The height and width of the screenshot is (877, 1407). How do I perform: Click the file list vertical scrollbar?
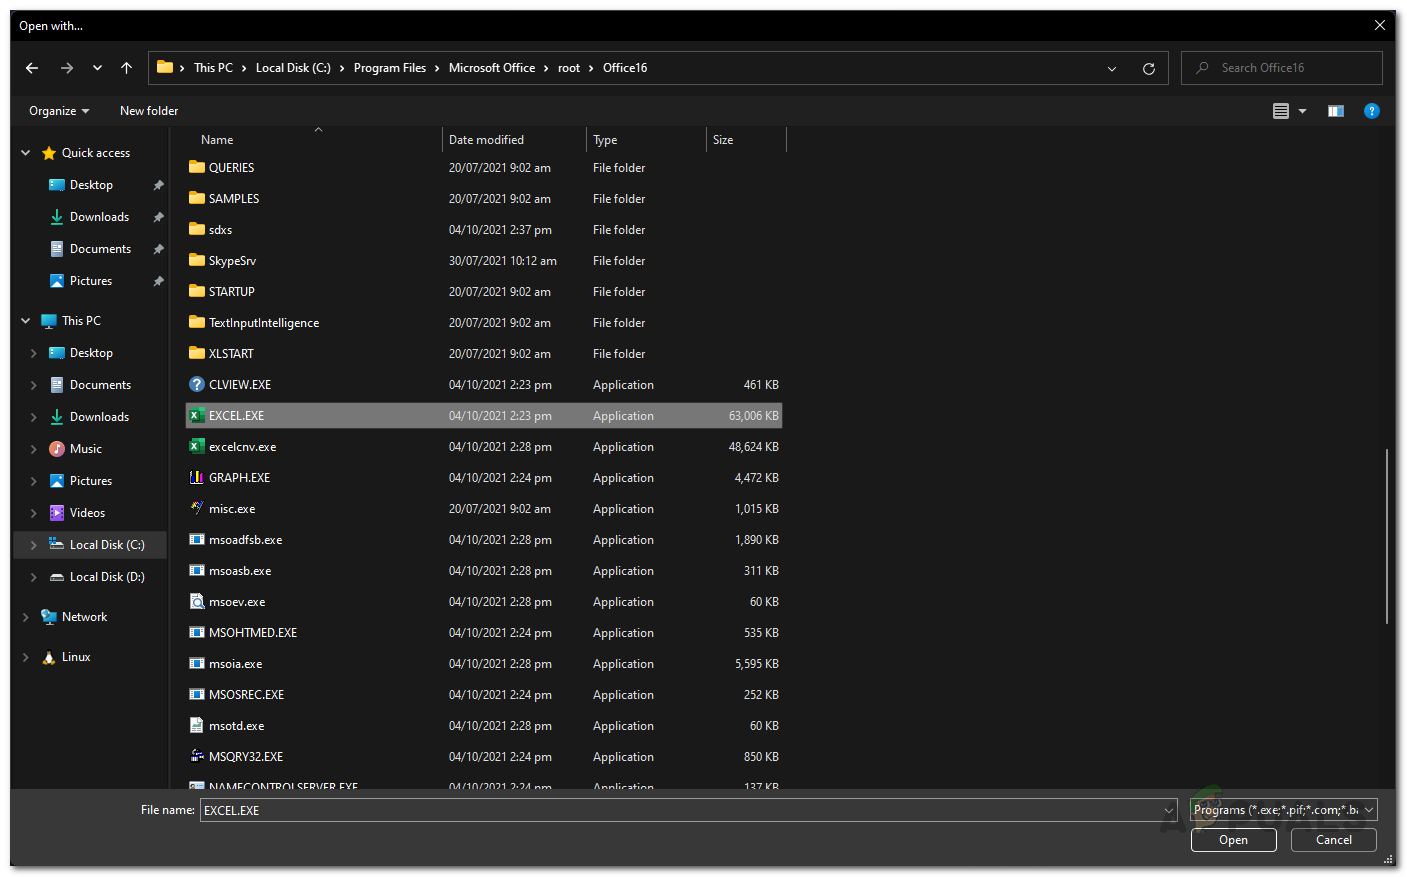click(x=1386, y=537)
